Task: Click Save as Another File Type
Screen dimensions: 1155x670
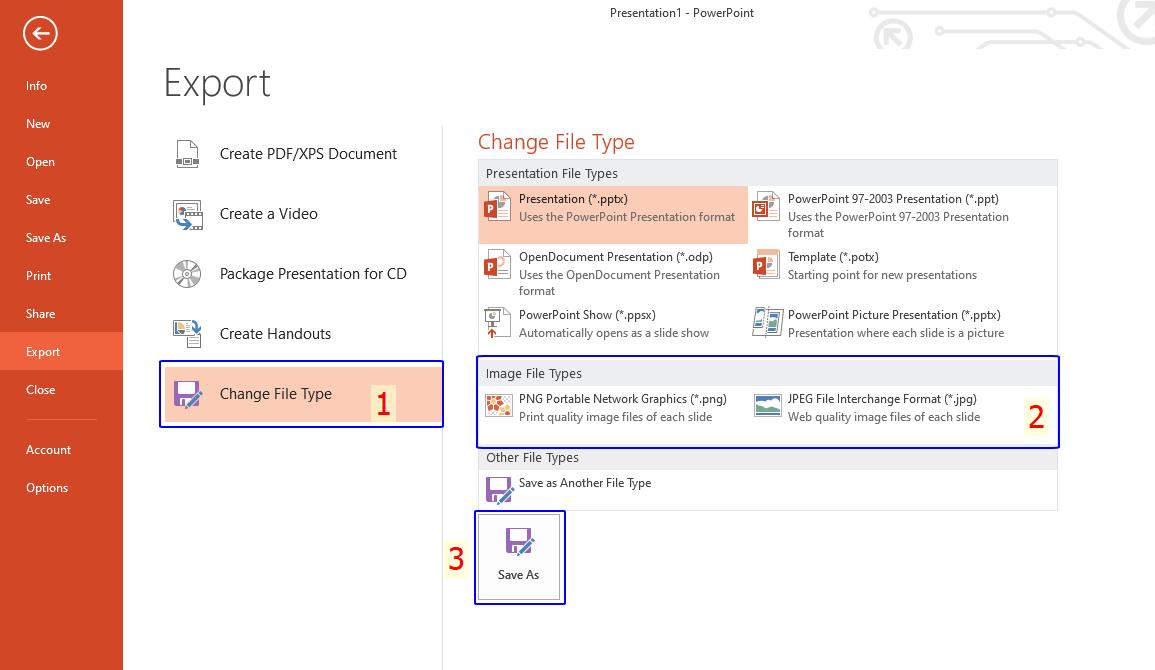Action: (x=584, y=483)
